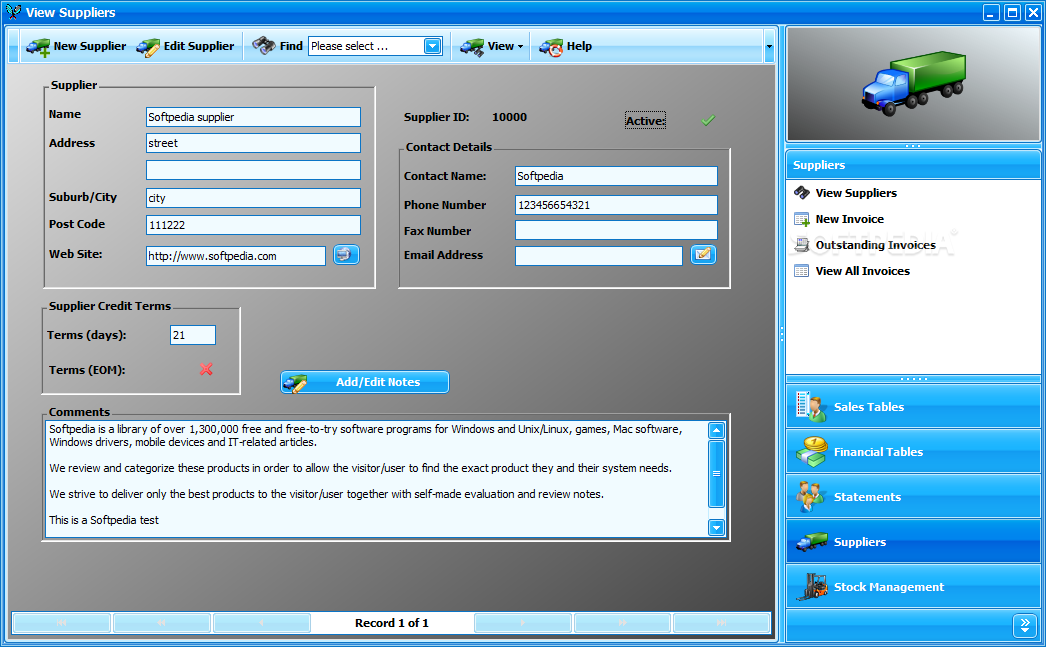
Task: Click the New Supplier button
Action: coord(76,46)
